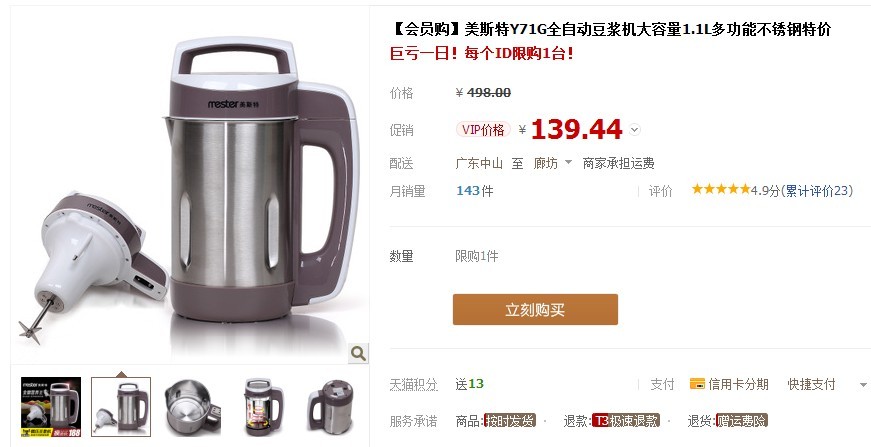Click the VIP价格 promotion tag
The width and height of the screenshot is (871, 447).
click(x=483, y=130)
